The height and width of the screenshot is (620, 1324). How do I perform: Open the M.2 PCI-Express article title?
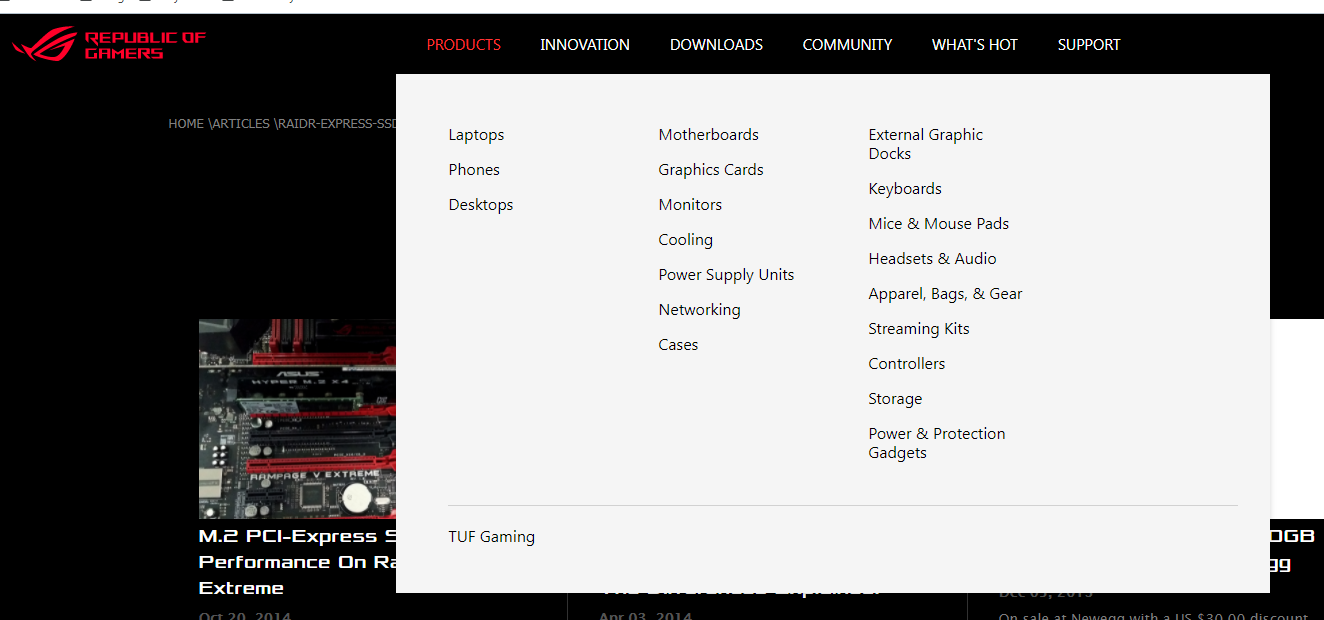(x=297, y=562)
